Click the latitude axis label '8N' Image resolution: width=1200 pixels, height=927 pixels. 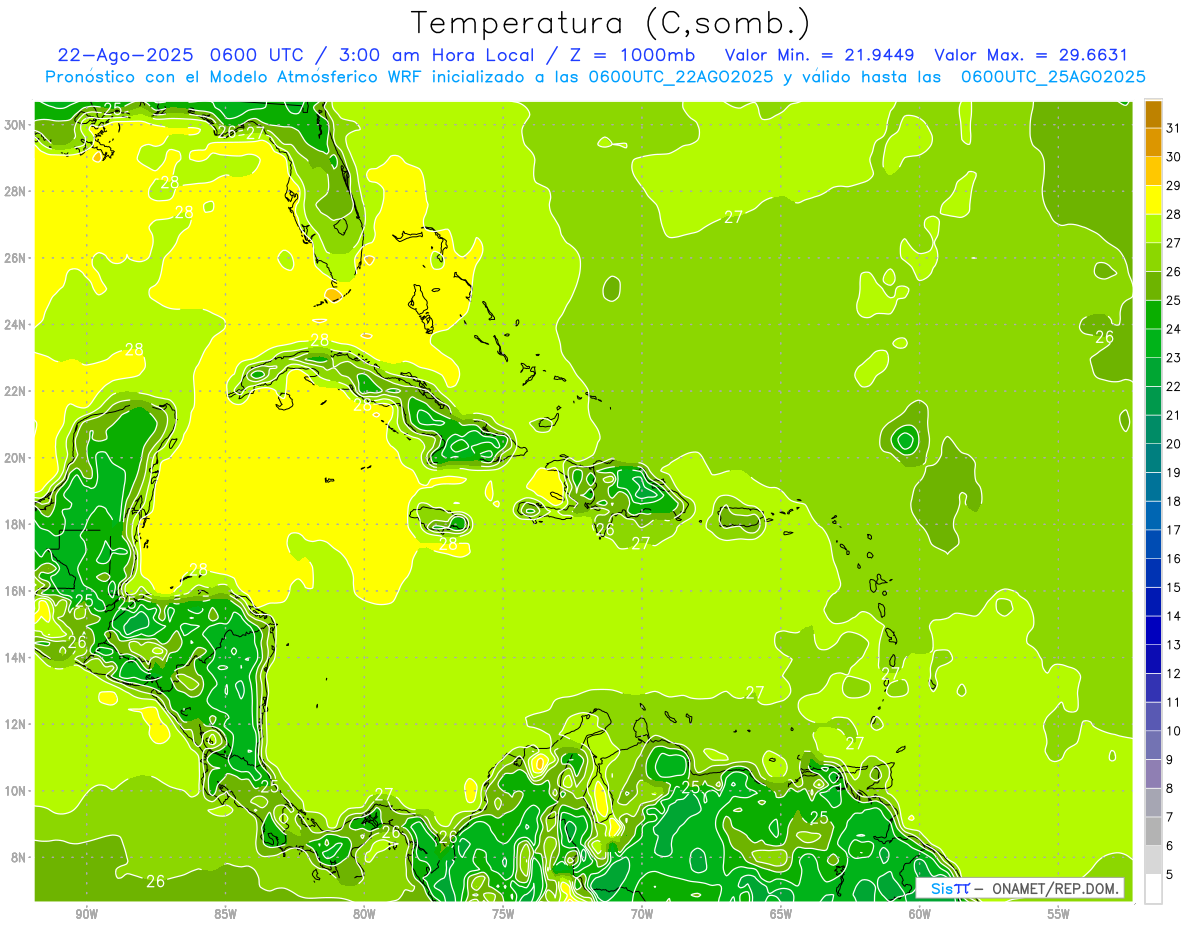point(18,857)
